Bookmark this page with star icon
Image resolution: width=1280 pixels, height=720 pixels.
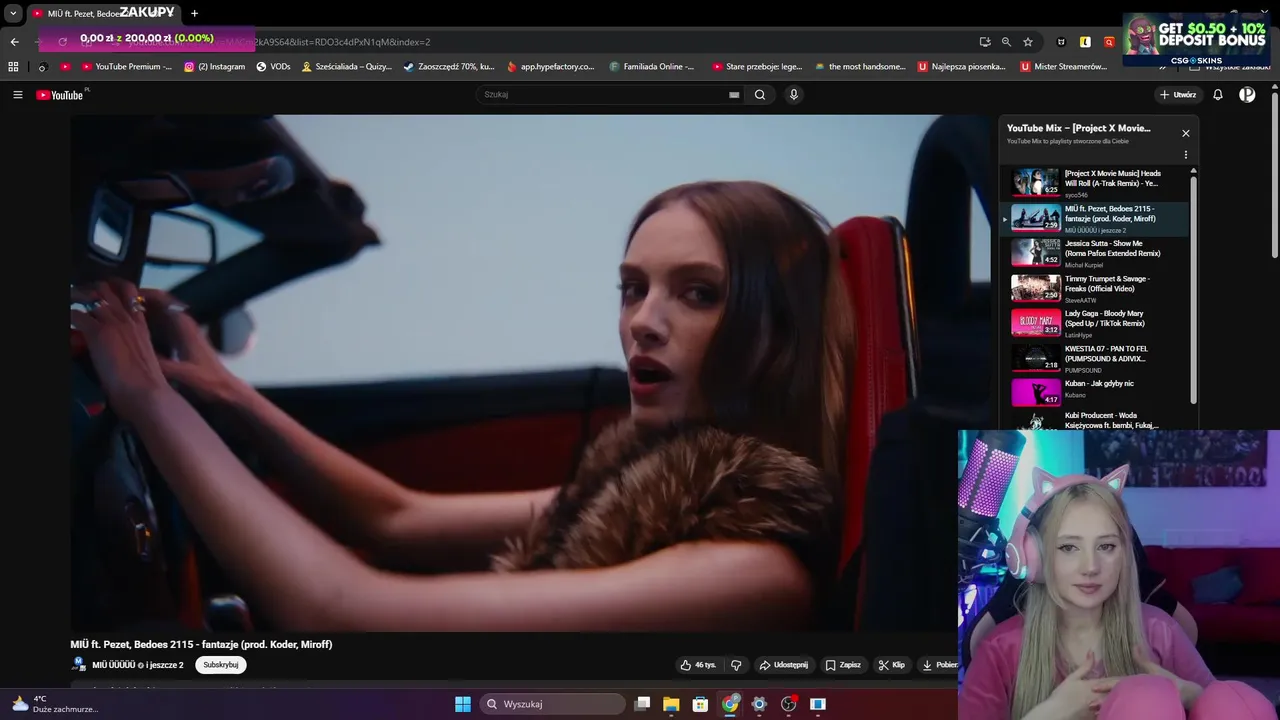1027,42
